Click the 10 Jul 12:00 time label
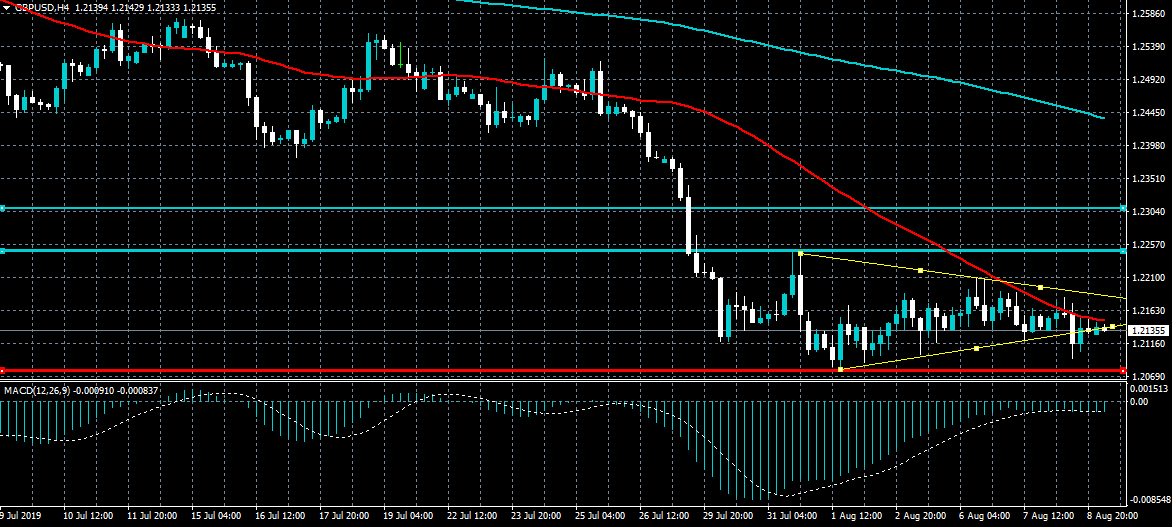Viewport: 1172px width, 527px height. pyautogui.click(x=88, y=516)
